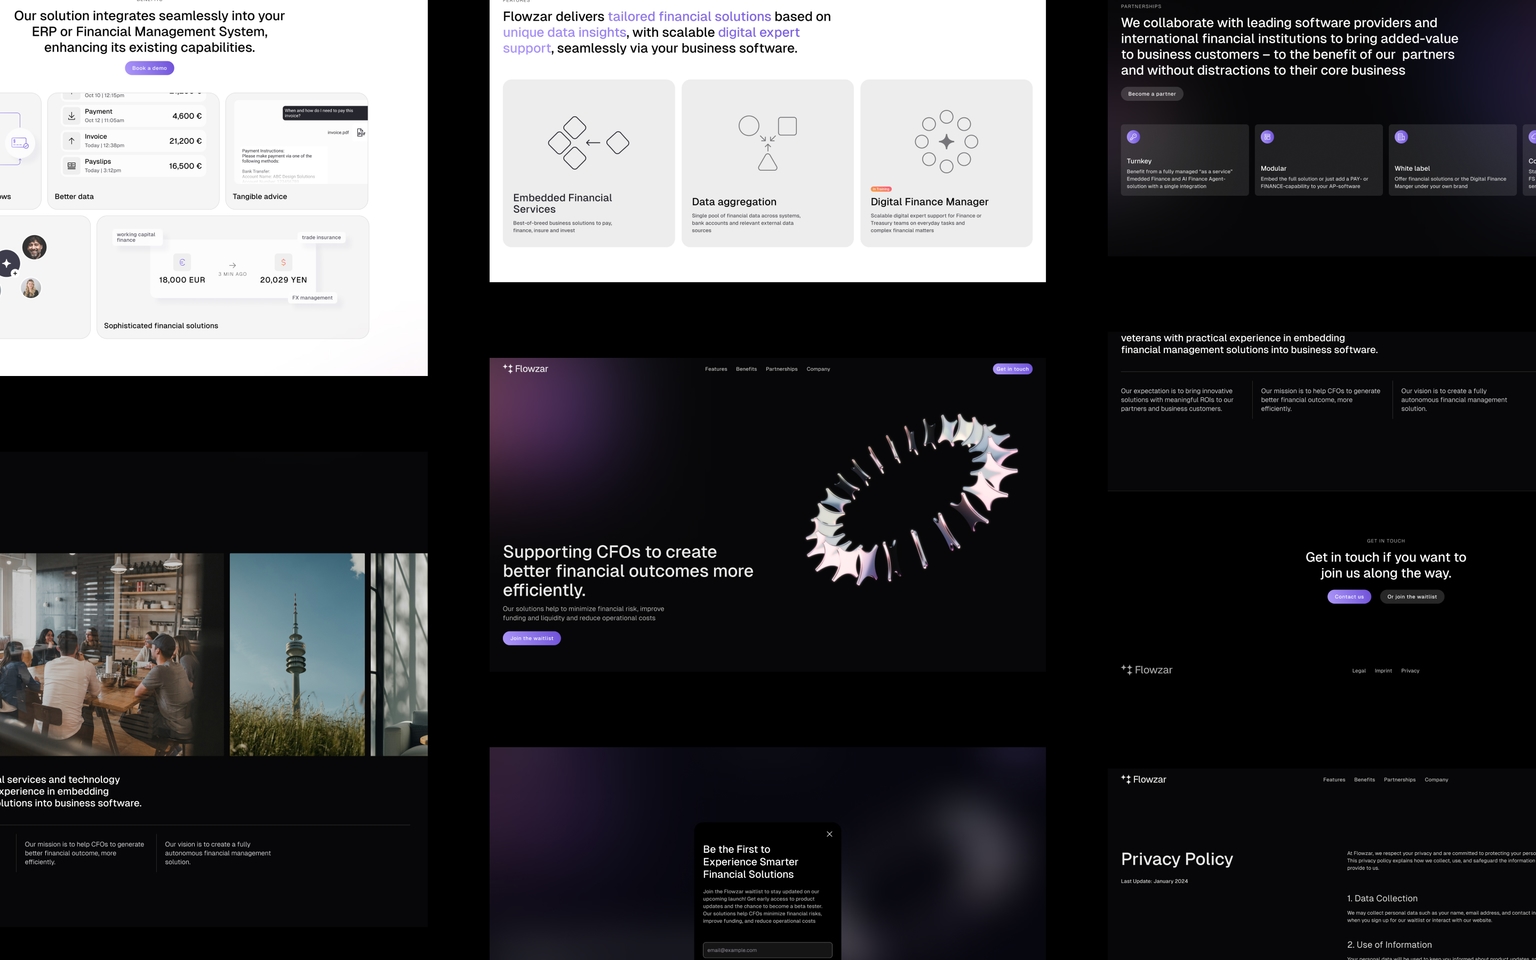
Task: Click the euro icon above 18,000 EUR
Action: pos(182,262)
